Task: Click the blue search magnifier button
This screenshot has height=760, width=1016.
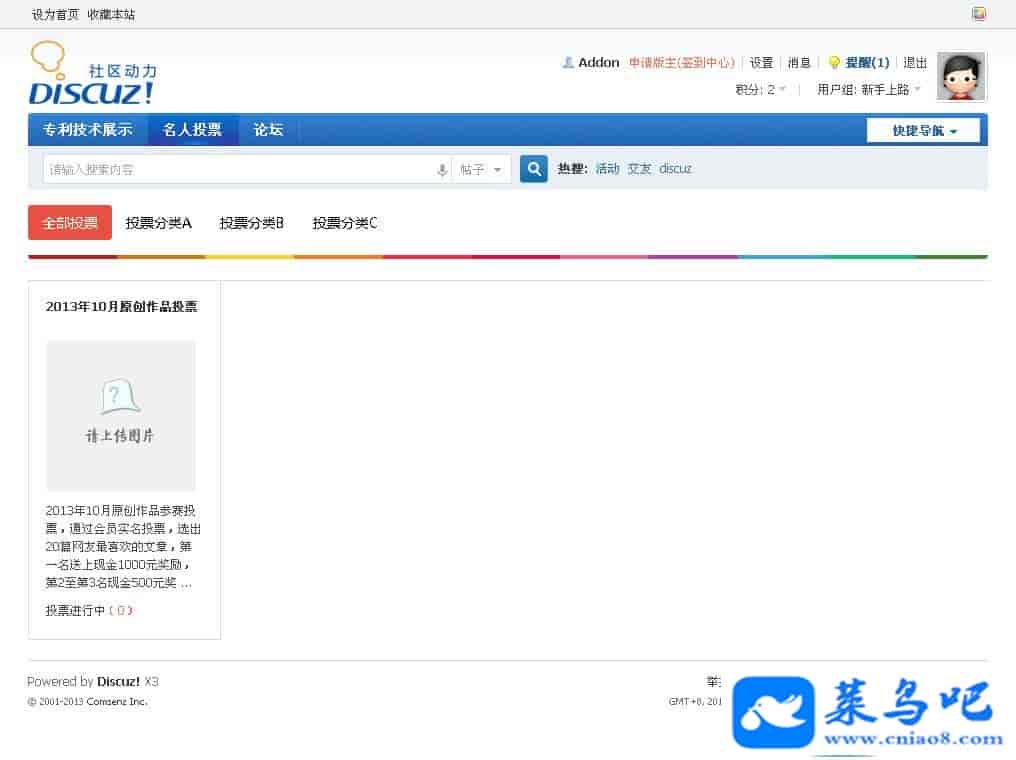Action: [x=534, y=169]
